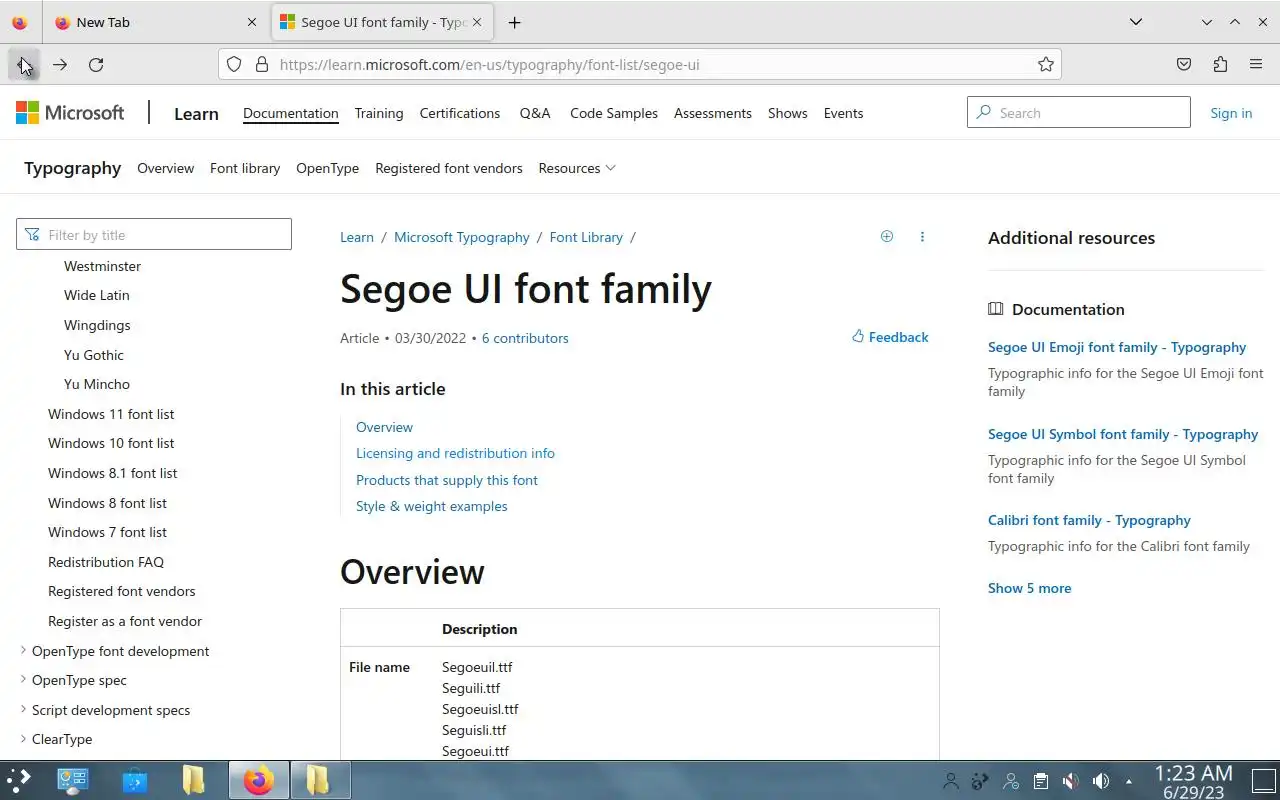Select Yu Gothic in the sidebar
Screen dimensions: 1280x800
[94, 355]
